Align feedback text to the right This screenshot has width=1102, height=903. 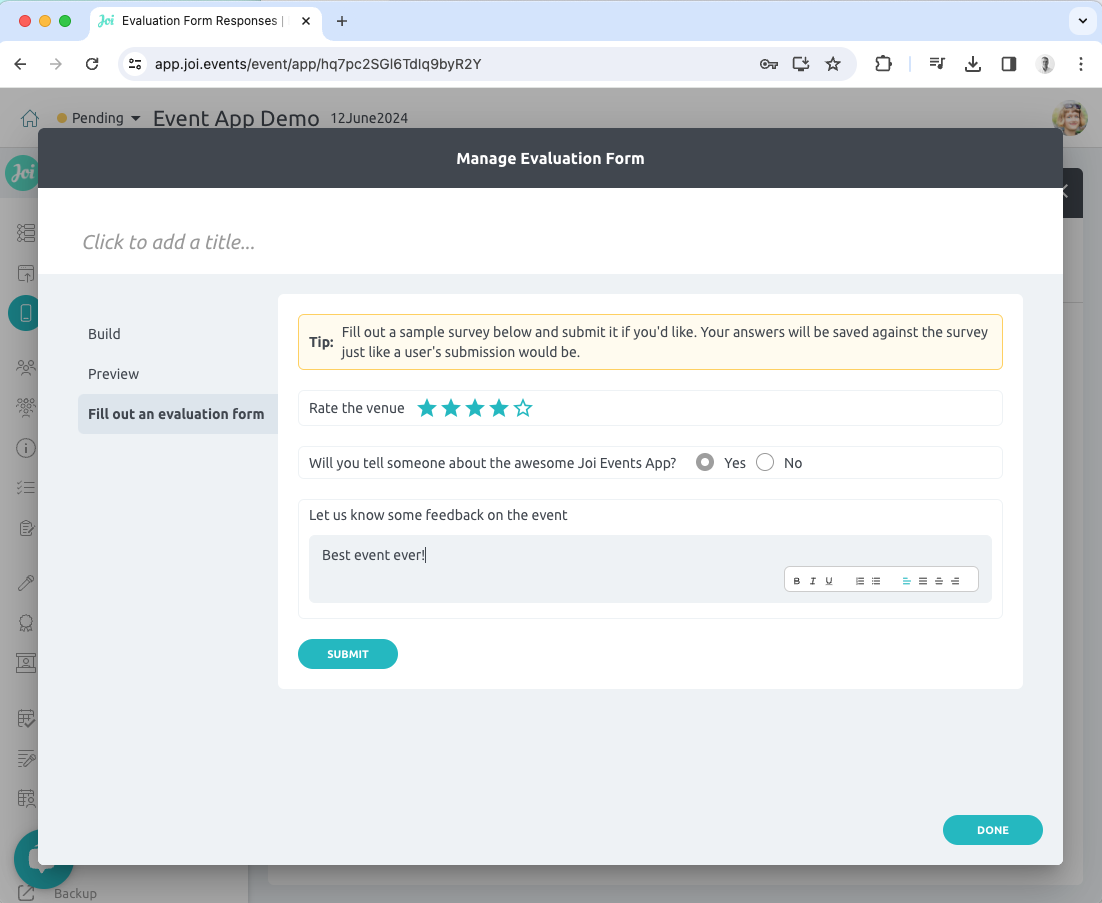point(955,580)
